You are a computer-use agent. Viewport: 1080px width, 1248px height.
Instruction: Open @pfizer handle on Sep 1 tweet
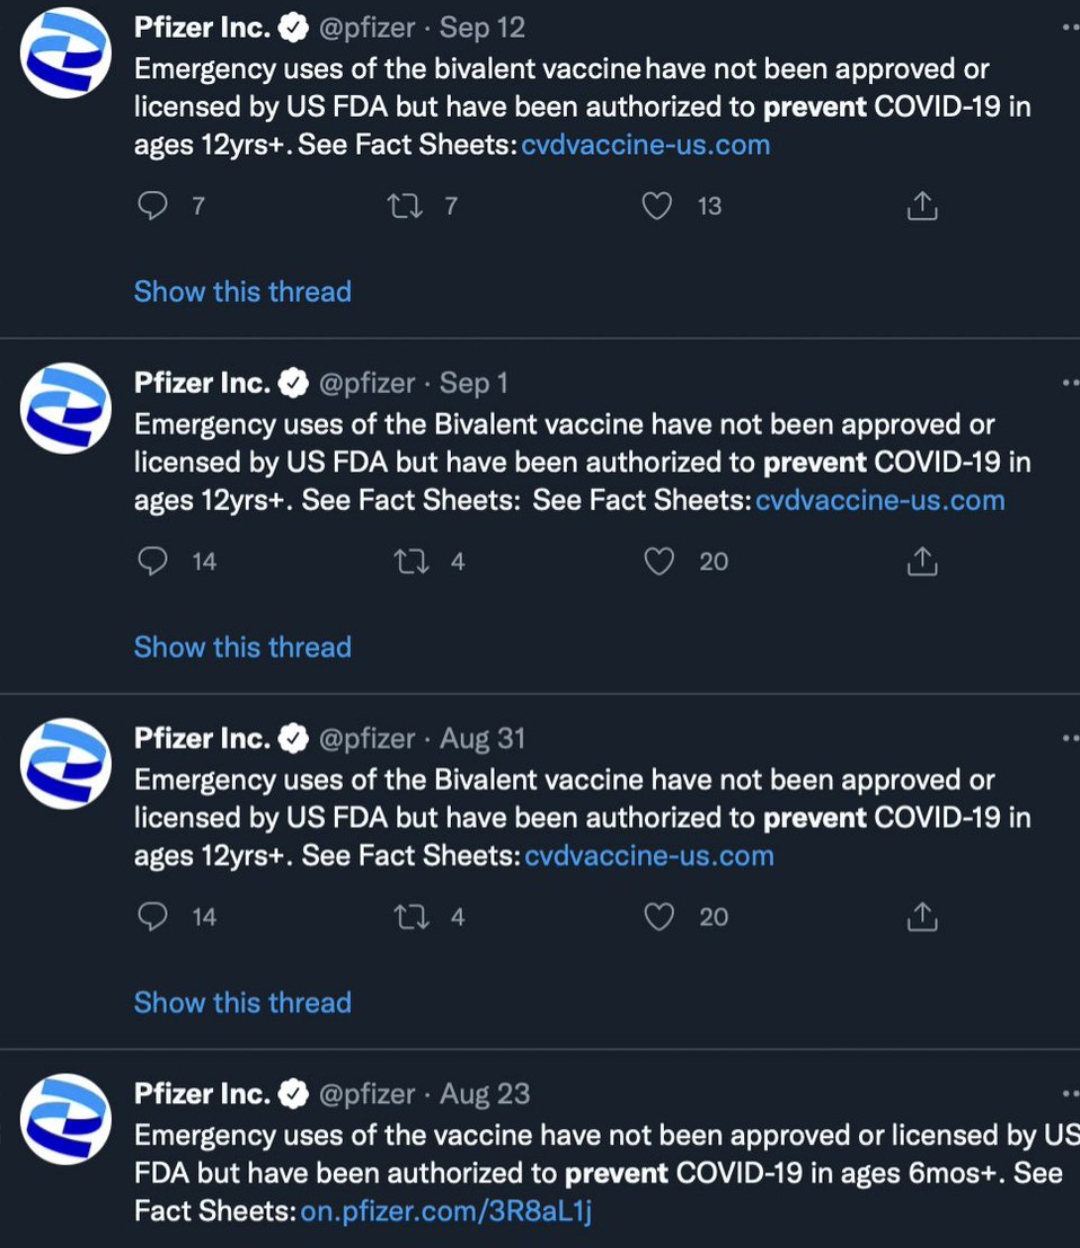366,383
